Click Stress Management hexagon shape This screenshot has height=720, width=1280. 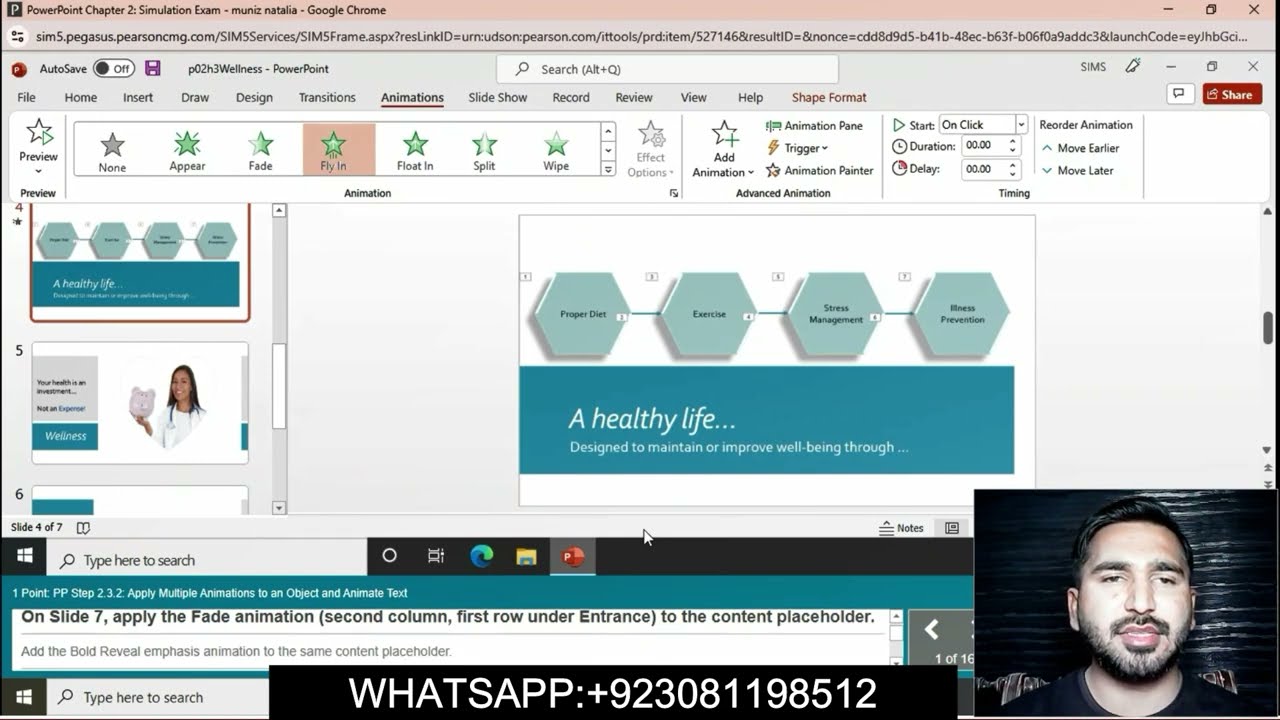[x=836, y=314]
